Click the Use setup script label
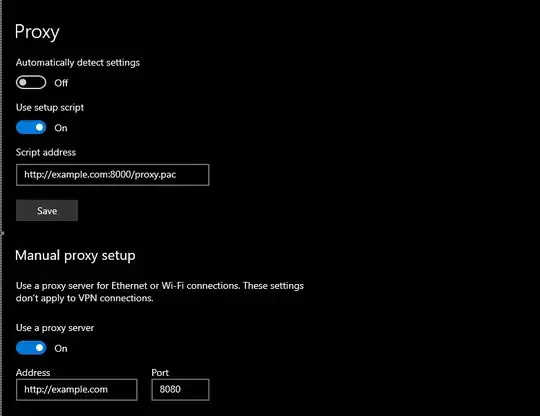The height and width of the screenshot is (416, 540). [50, 107]
